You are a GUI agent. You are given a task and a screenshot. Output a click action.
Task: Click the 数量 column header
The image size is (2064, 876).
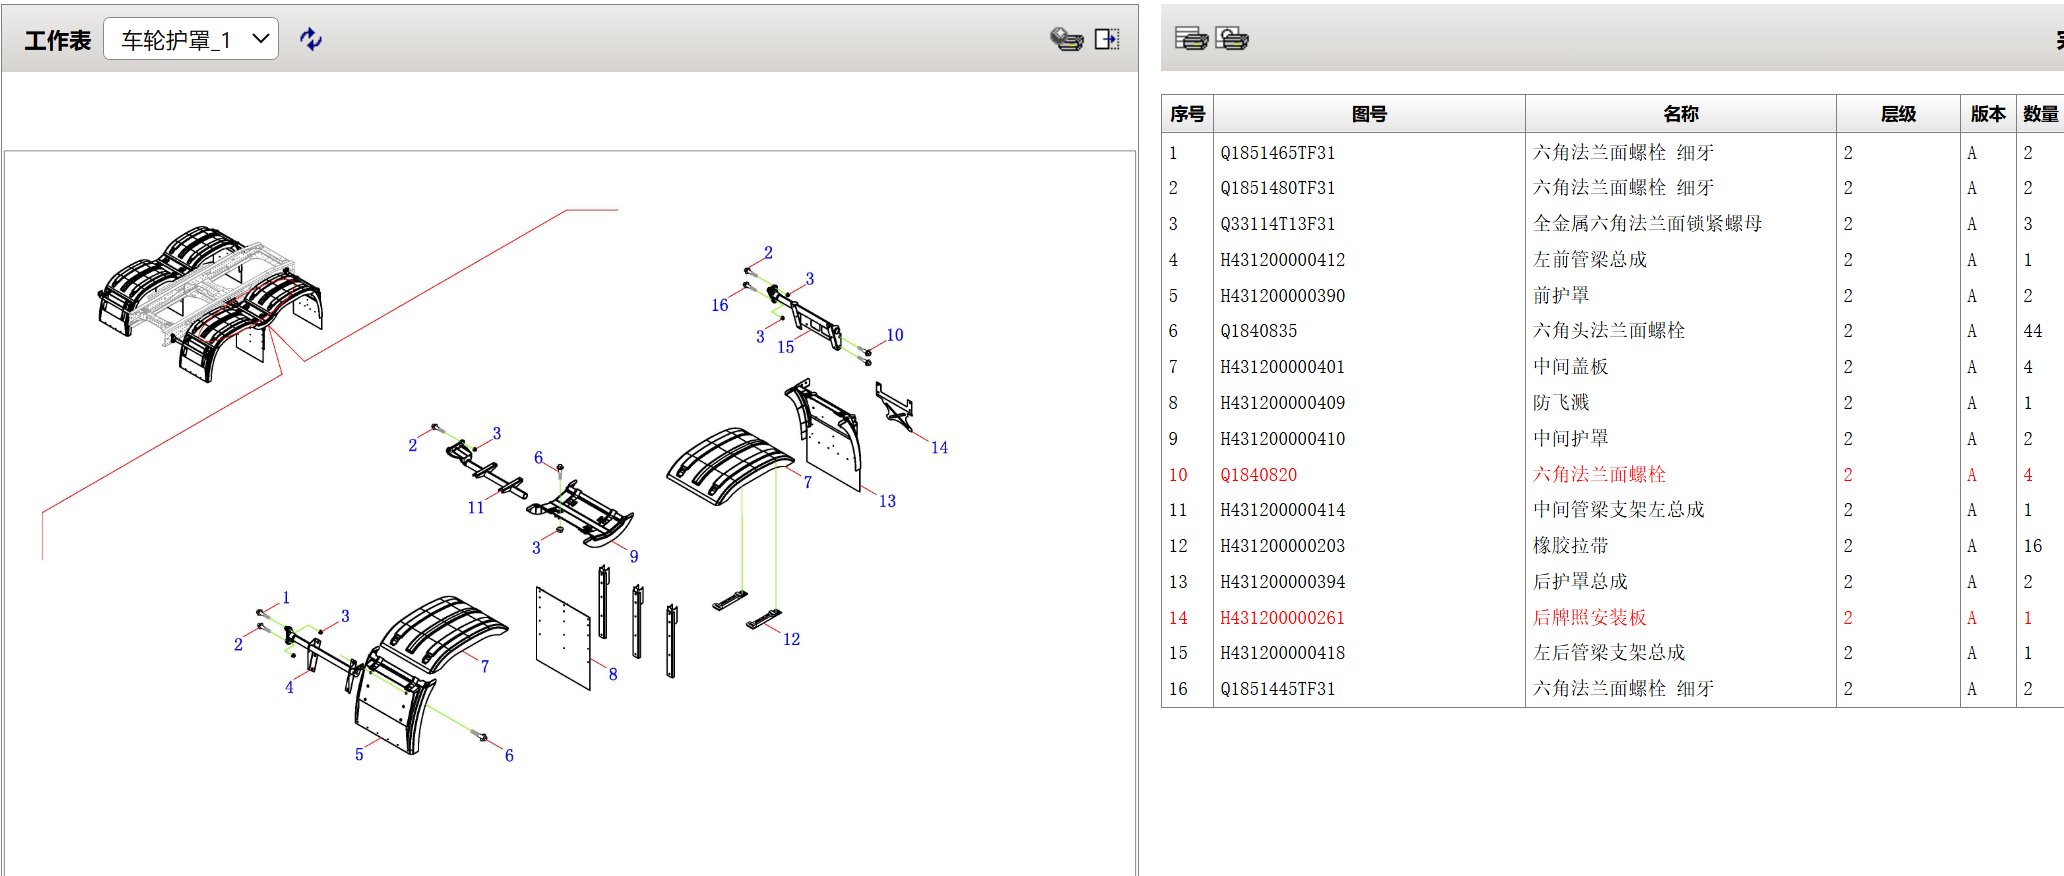tap(2040, 114)
